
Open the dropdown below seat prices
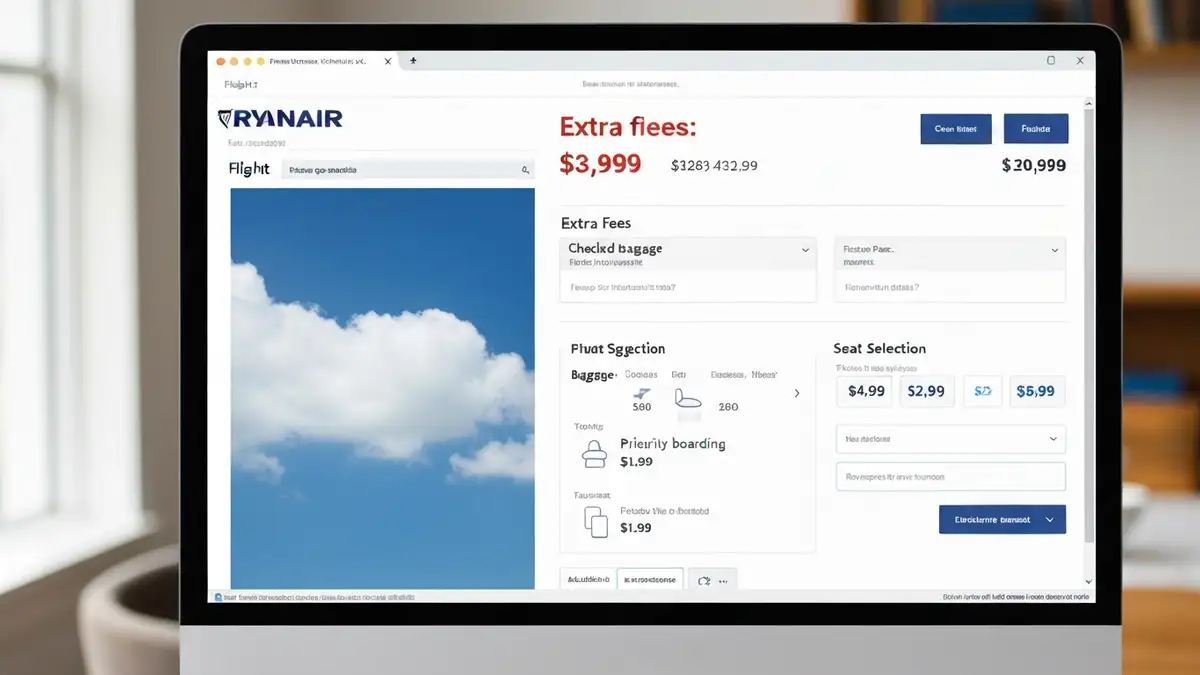[x=950, y=439]
